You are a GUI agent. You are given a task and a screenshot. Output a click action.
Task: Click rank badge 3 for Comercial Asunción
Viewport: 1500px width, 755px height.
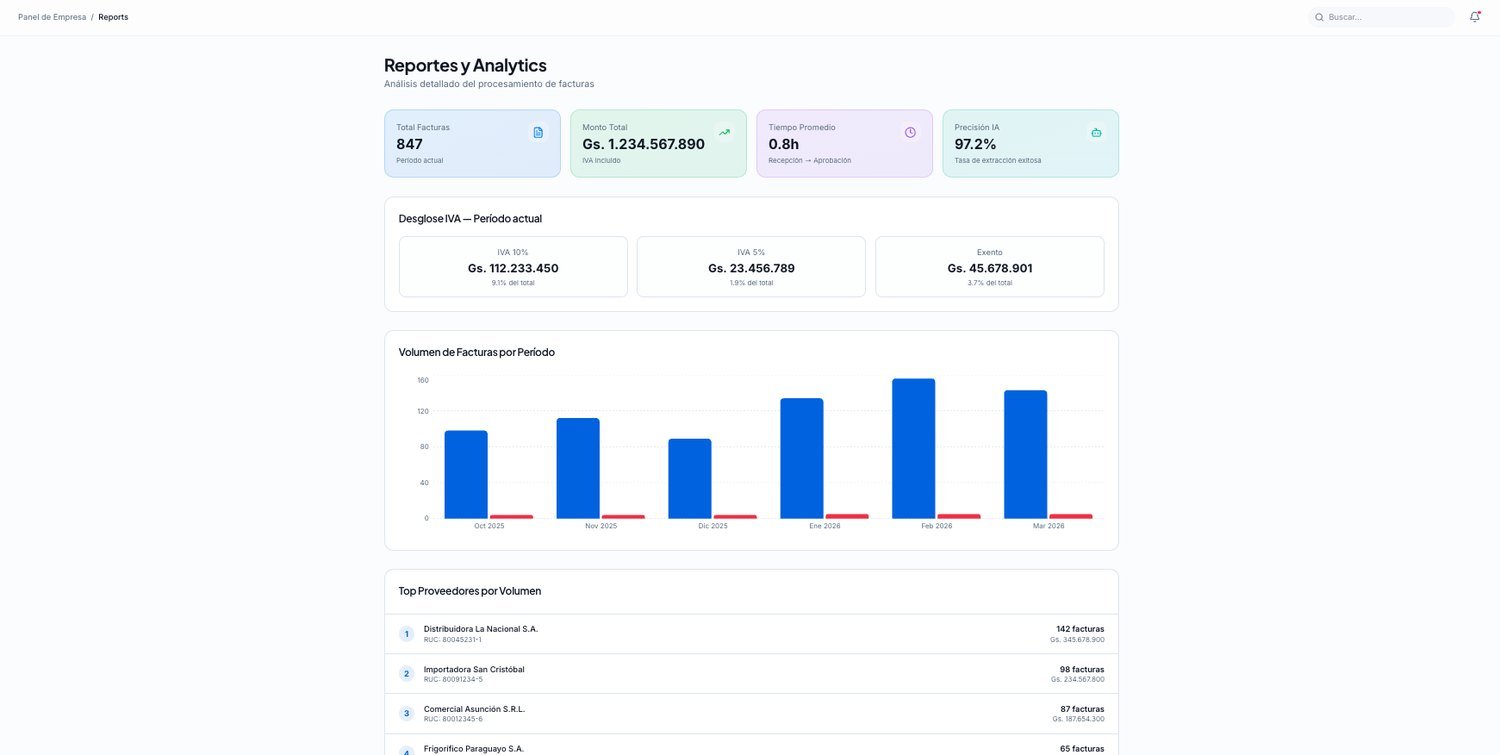point(406,714)
